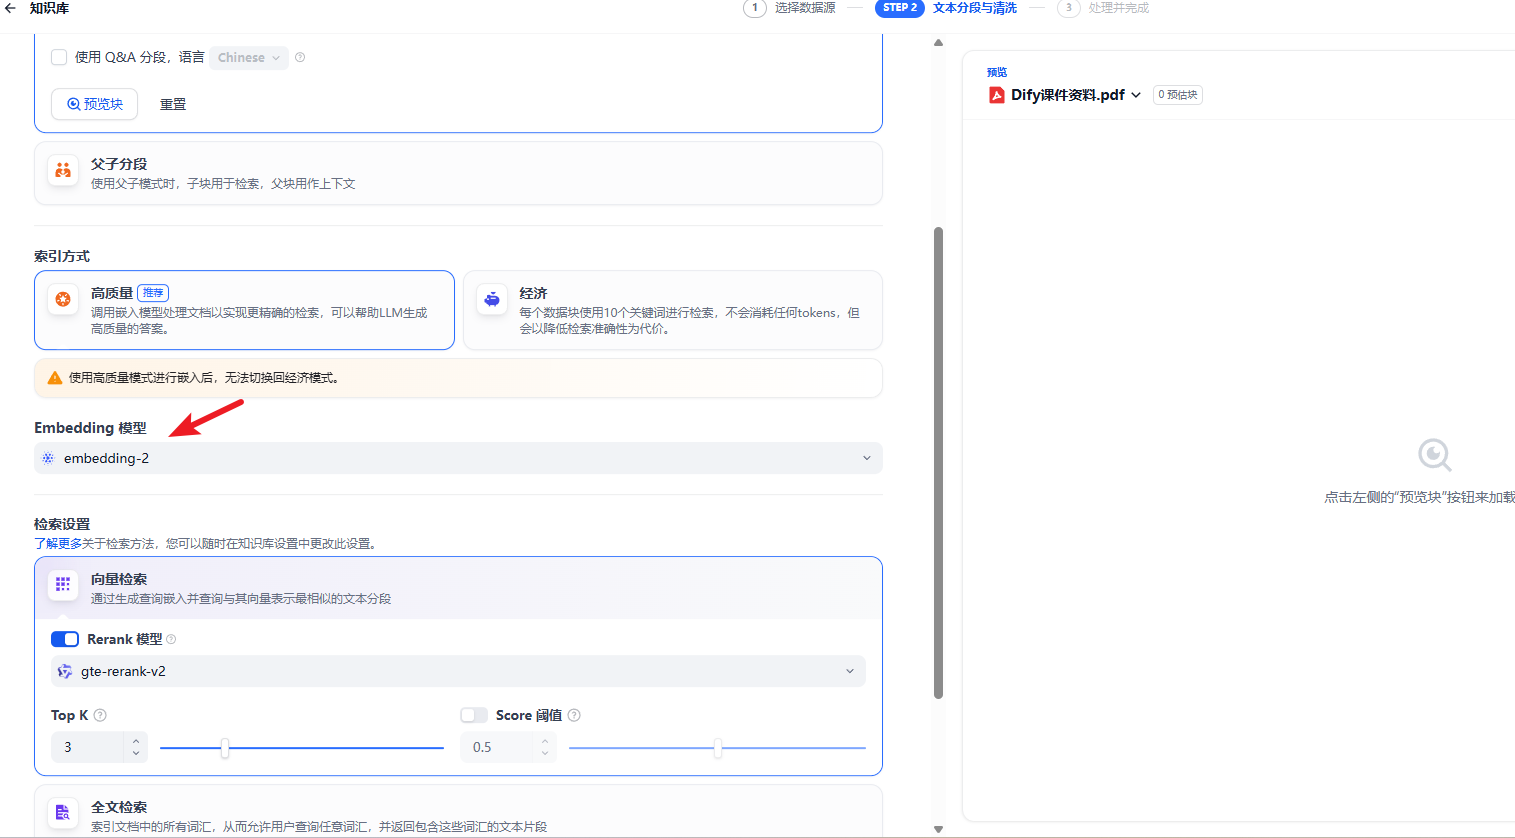Click the 经济 index mode icon
This screenshot has height=838, width=1515.
[x=492, y=300]
